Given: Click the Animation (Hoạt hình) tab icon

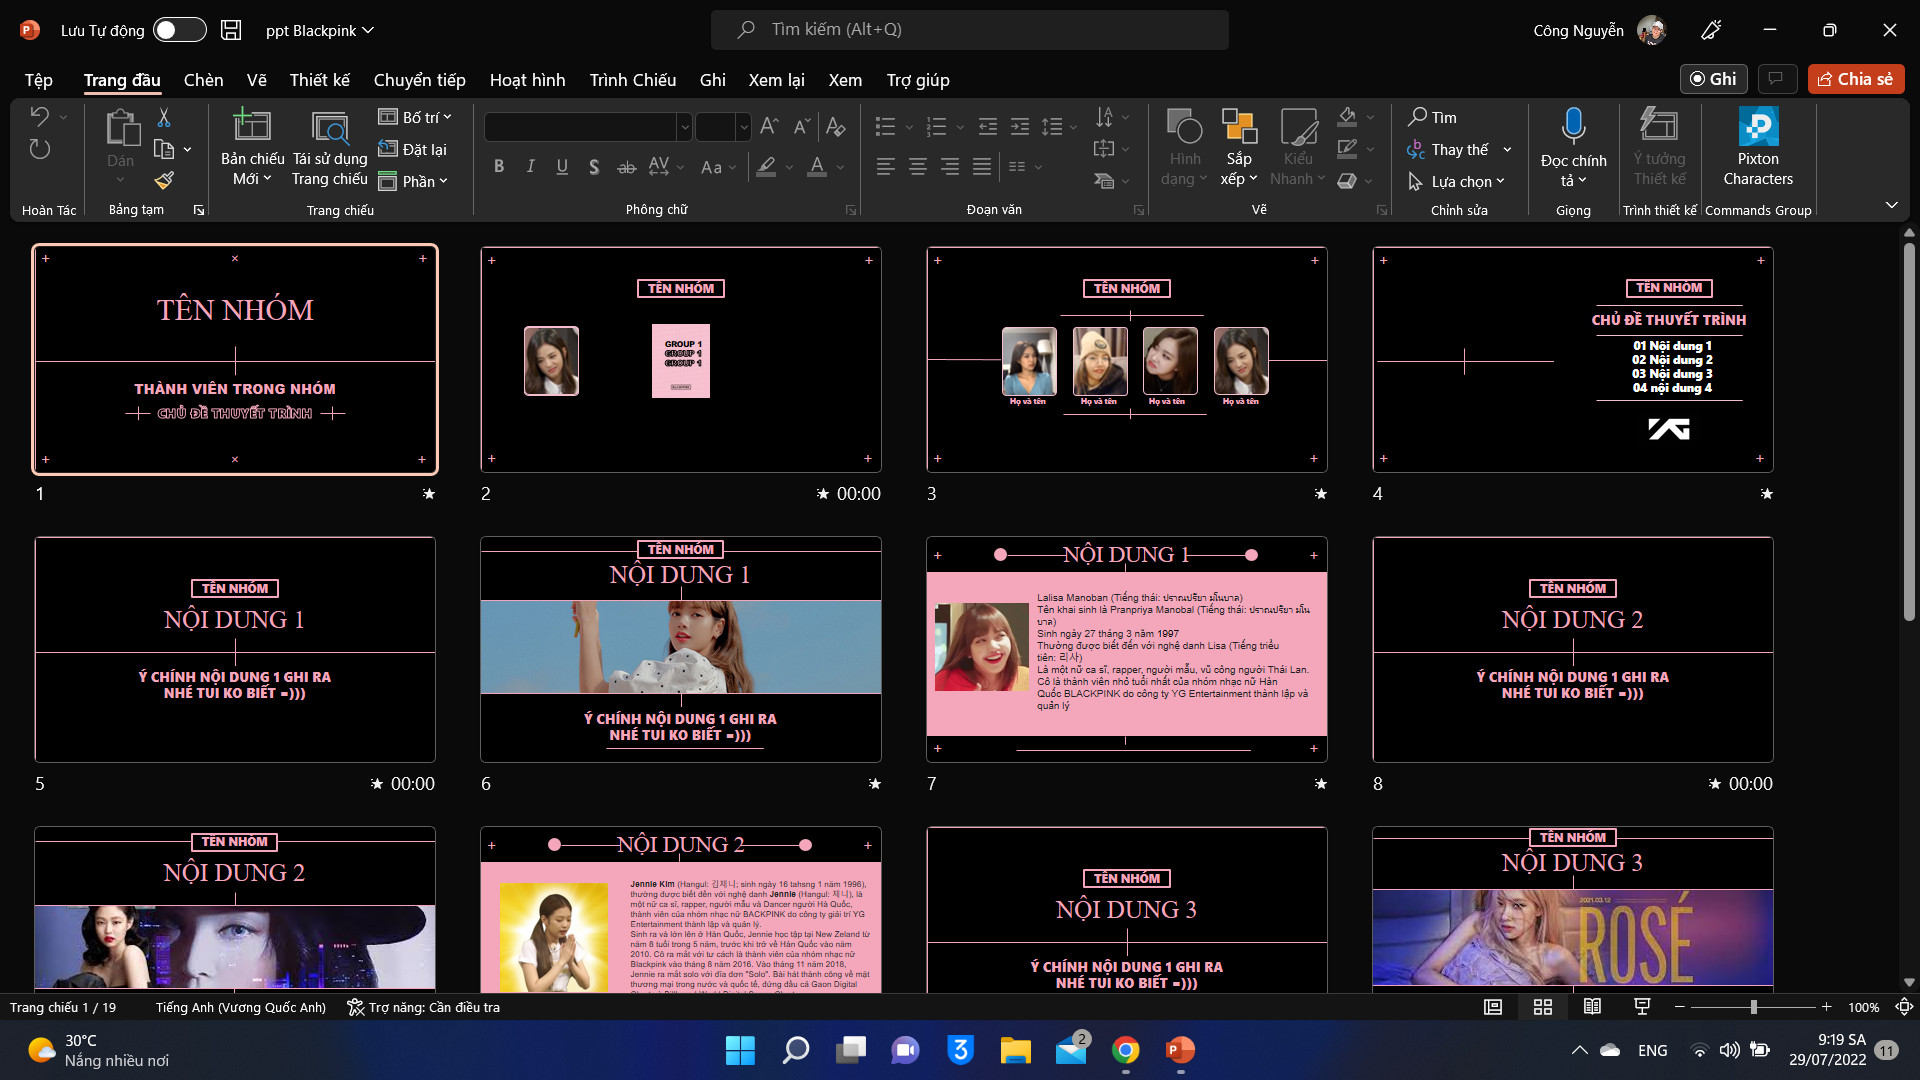Looking at the screenshot, I should tap(526, 79).
